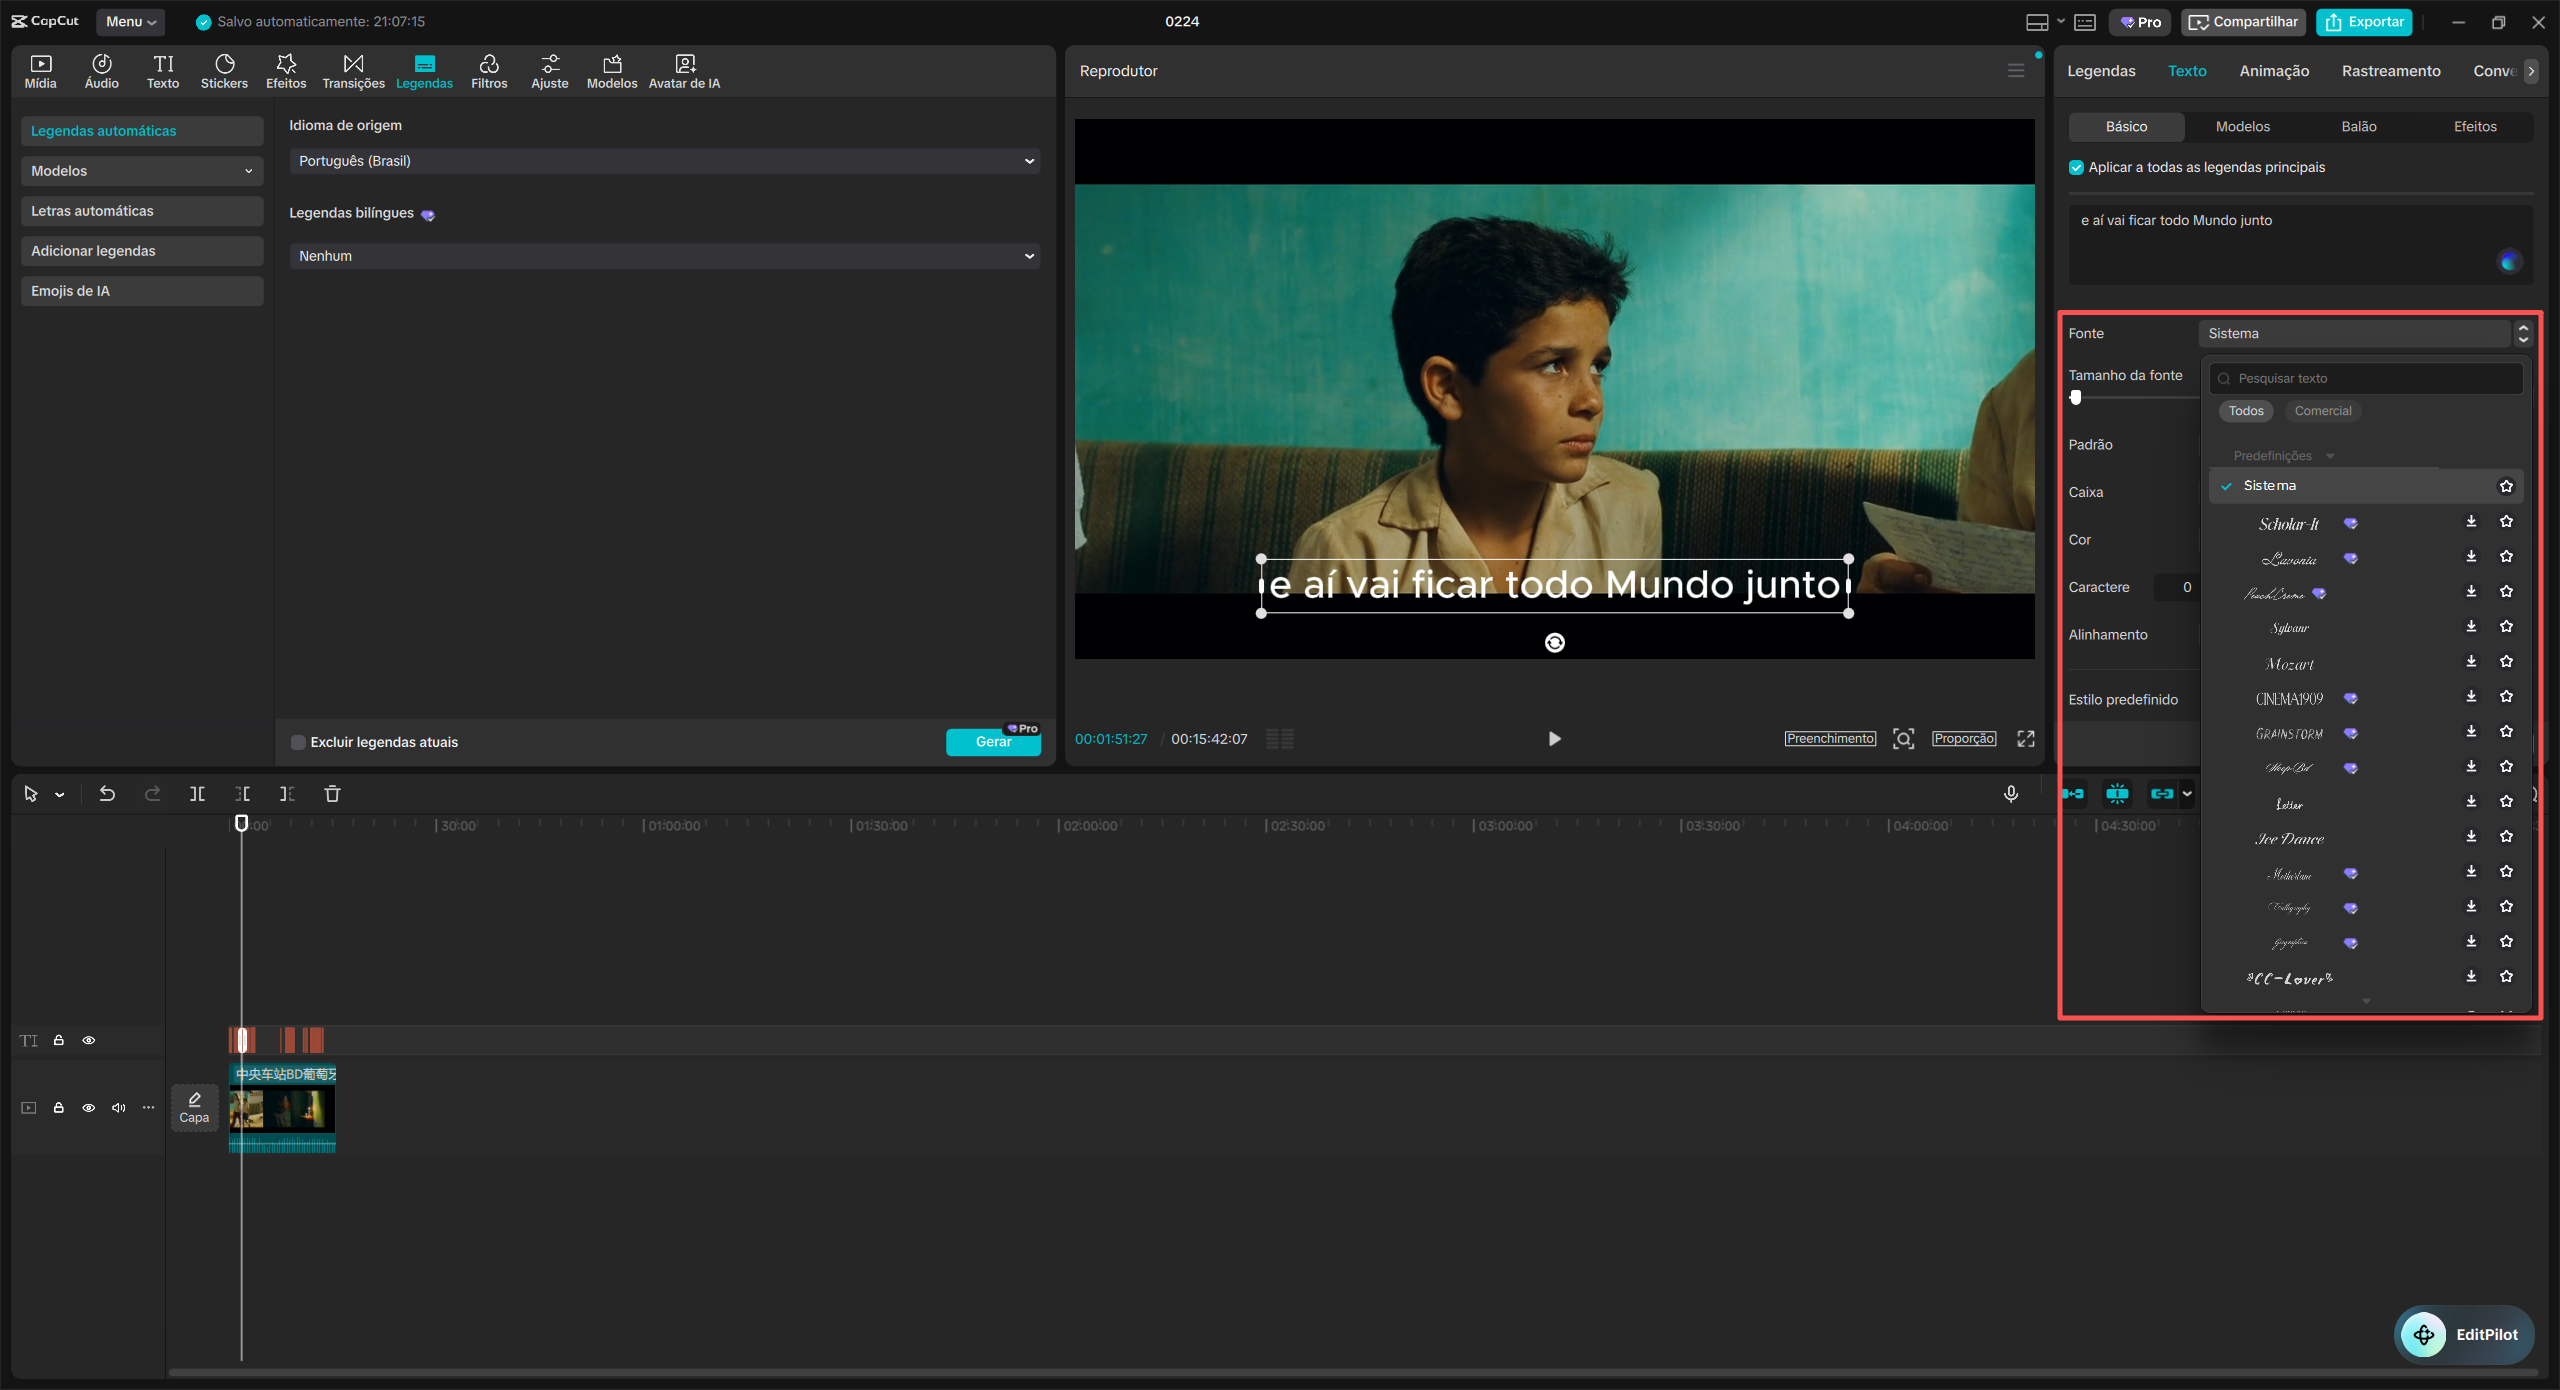Screen dimensions: 2560x1390
Task: Favorite the GRAINSTORM font with its star
Action: (x=2507, y=731)
